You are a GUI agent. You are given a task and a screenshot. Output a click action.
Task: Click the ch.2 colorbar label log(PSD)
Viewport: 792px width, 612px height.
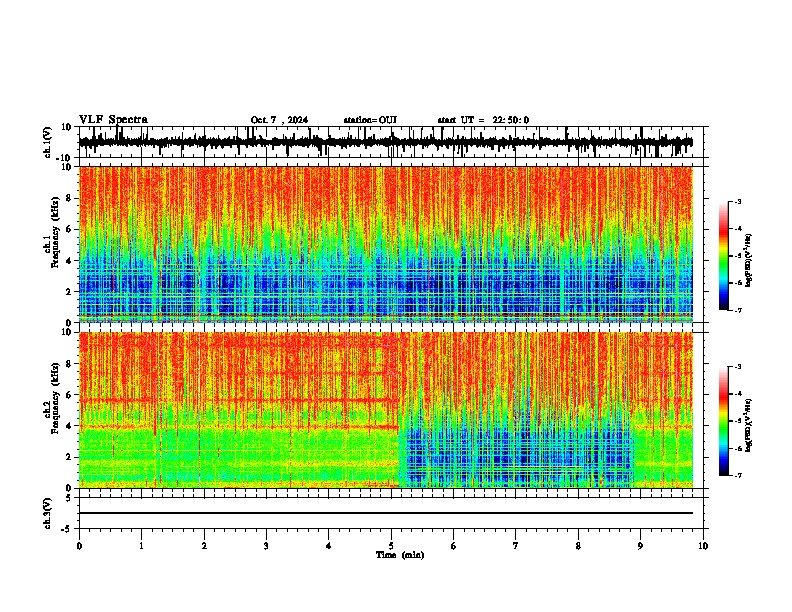pyautogui.click(x=748, y=425)
